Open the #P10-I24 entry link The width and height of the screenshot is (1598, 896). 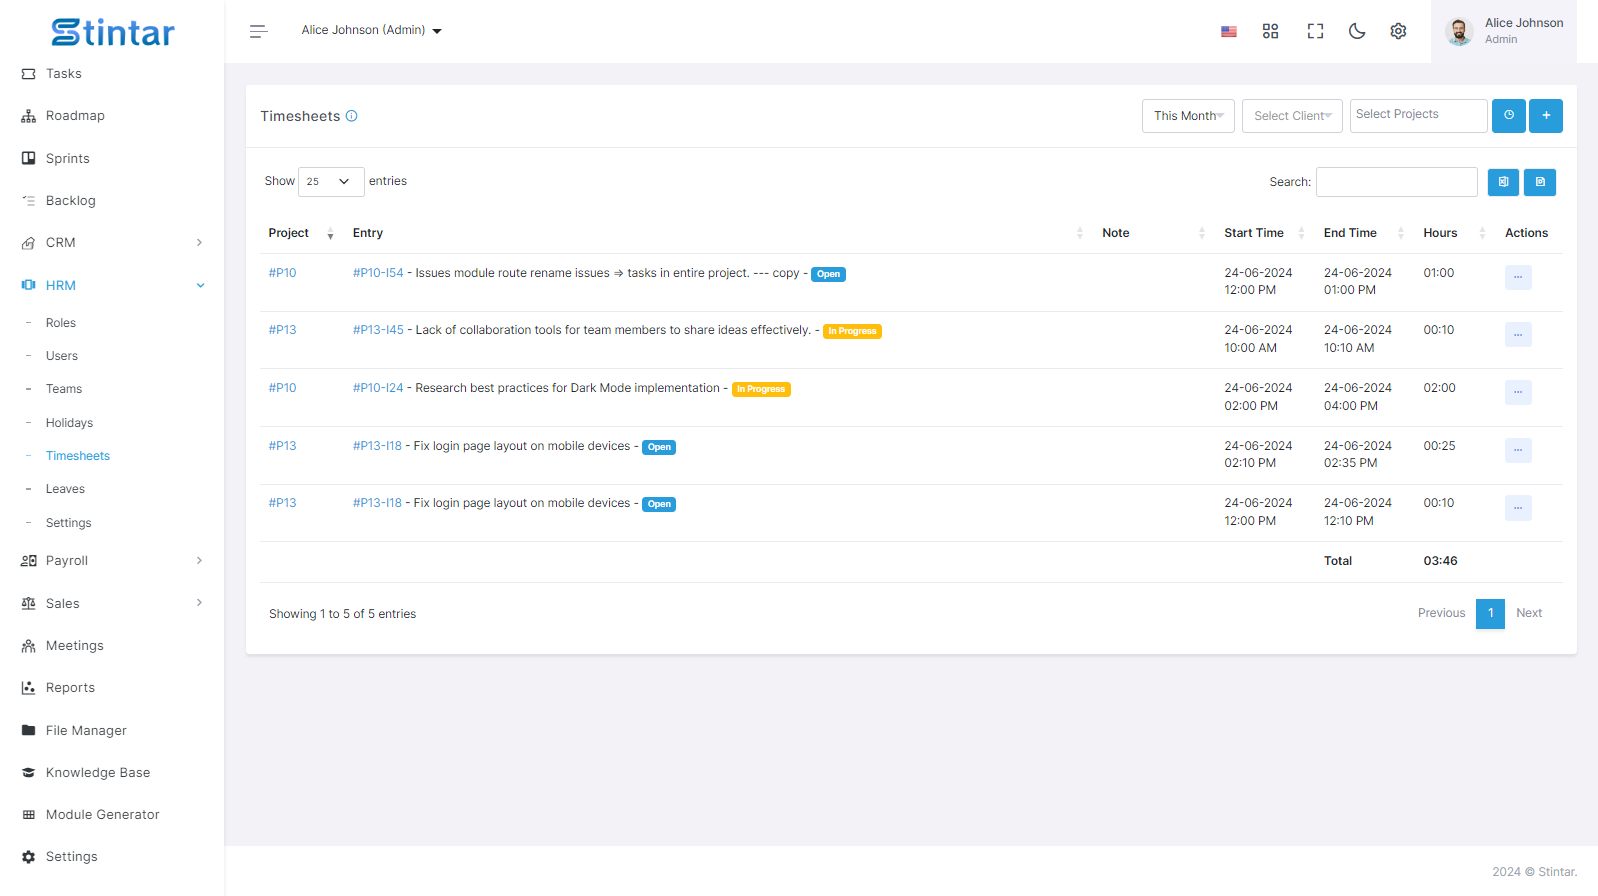click(x=378, y=388)
